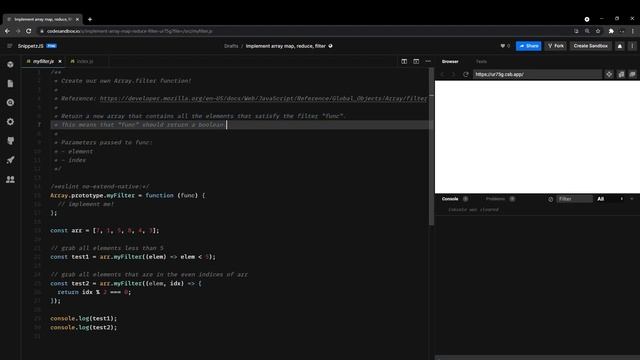Open Configuration Files gear icon in sidebar
Screen dimensions: 640x360
point(10,122)
